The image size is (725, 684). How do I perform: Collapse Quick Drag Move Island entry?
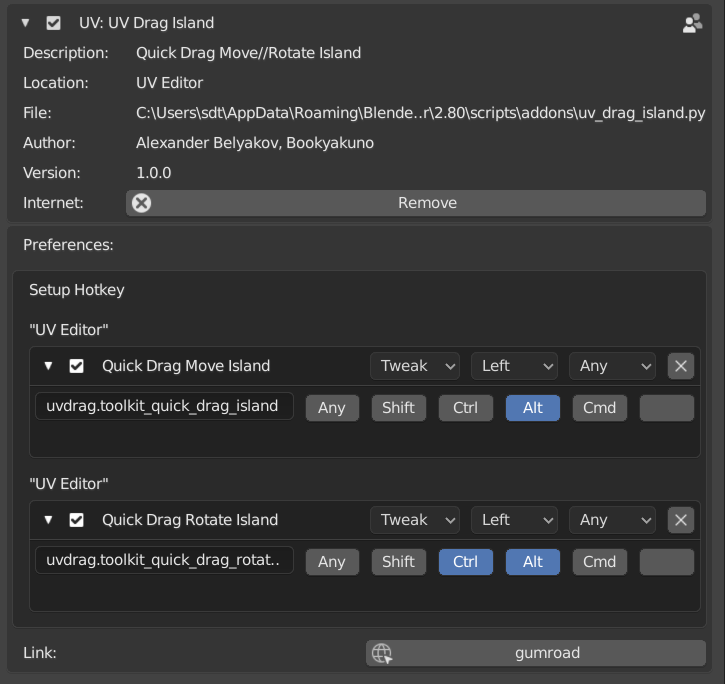click(48, 366)
